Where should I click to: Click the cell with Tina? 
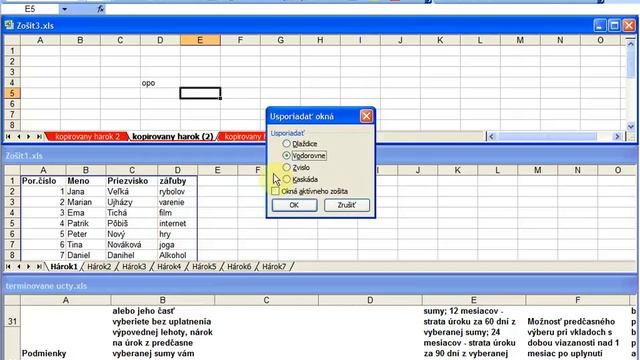click(86, 244)
